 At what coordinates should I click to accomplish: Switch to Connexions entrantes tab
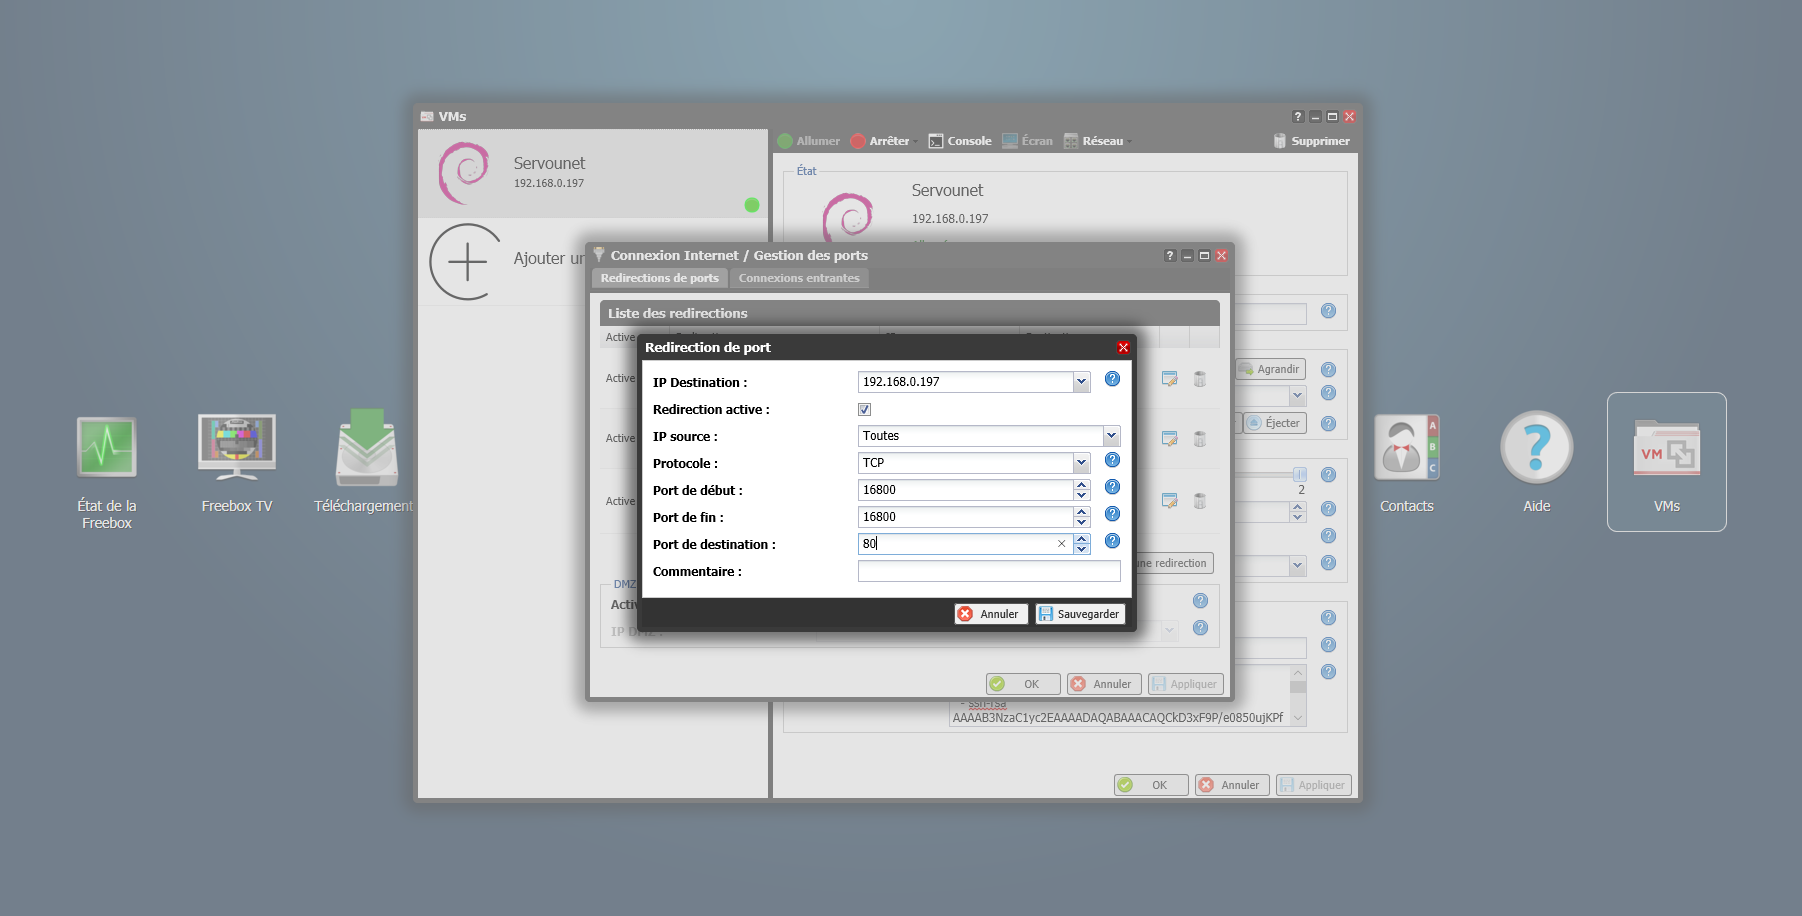(799, 278)
